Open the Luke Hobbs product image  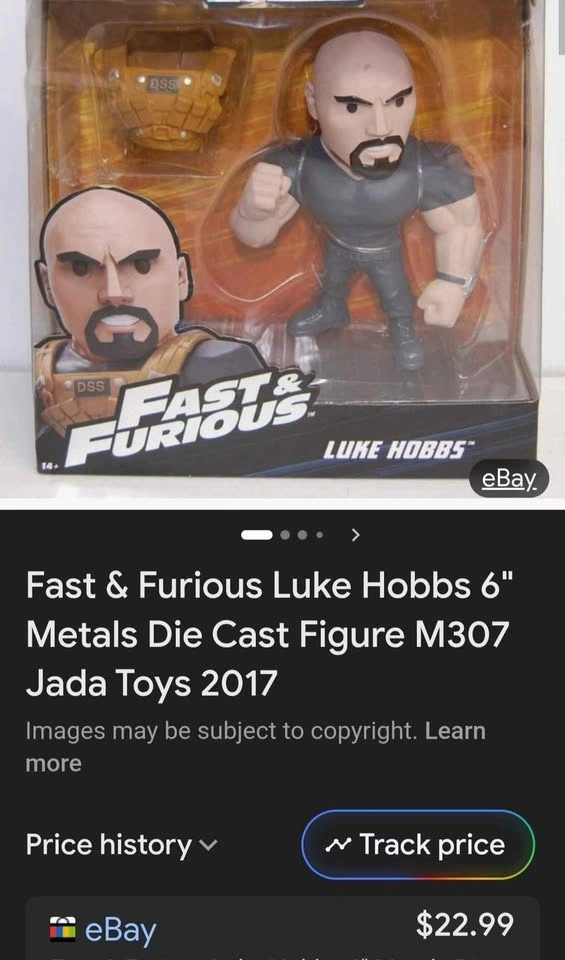pyautogui.click(x=282, y=248)
